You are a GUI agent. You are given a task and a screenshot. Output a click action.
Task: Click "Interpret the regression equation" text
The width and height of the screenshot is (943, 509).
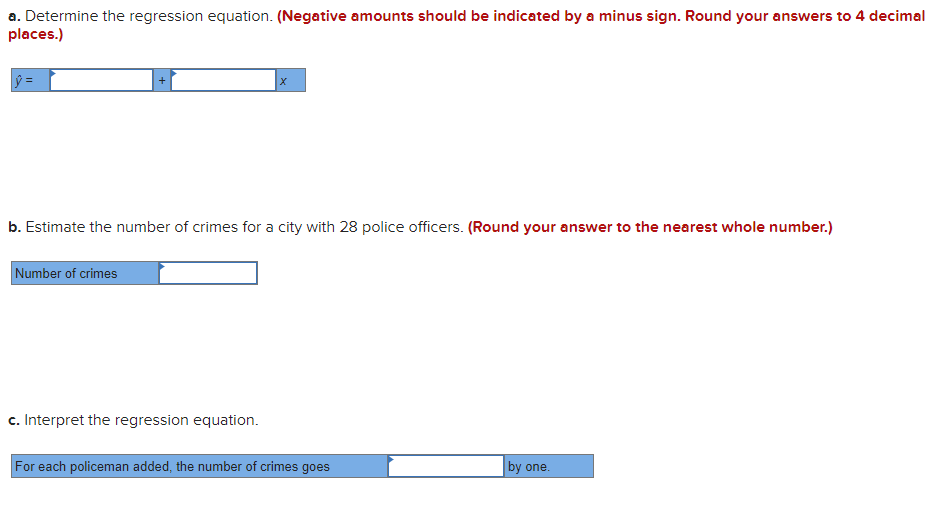pyautogui.click(x=141, y=420)
